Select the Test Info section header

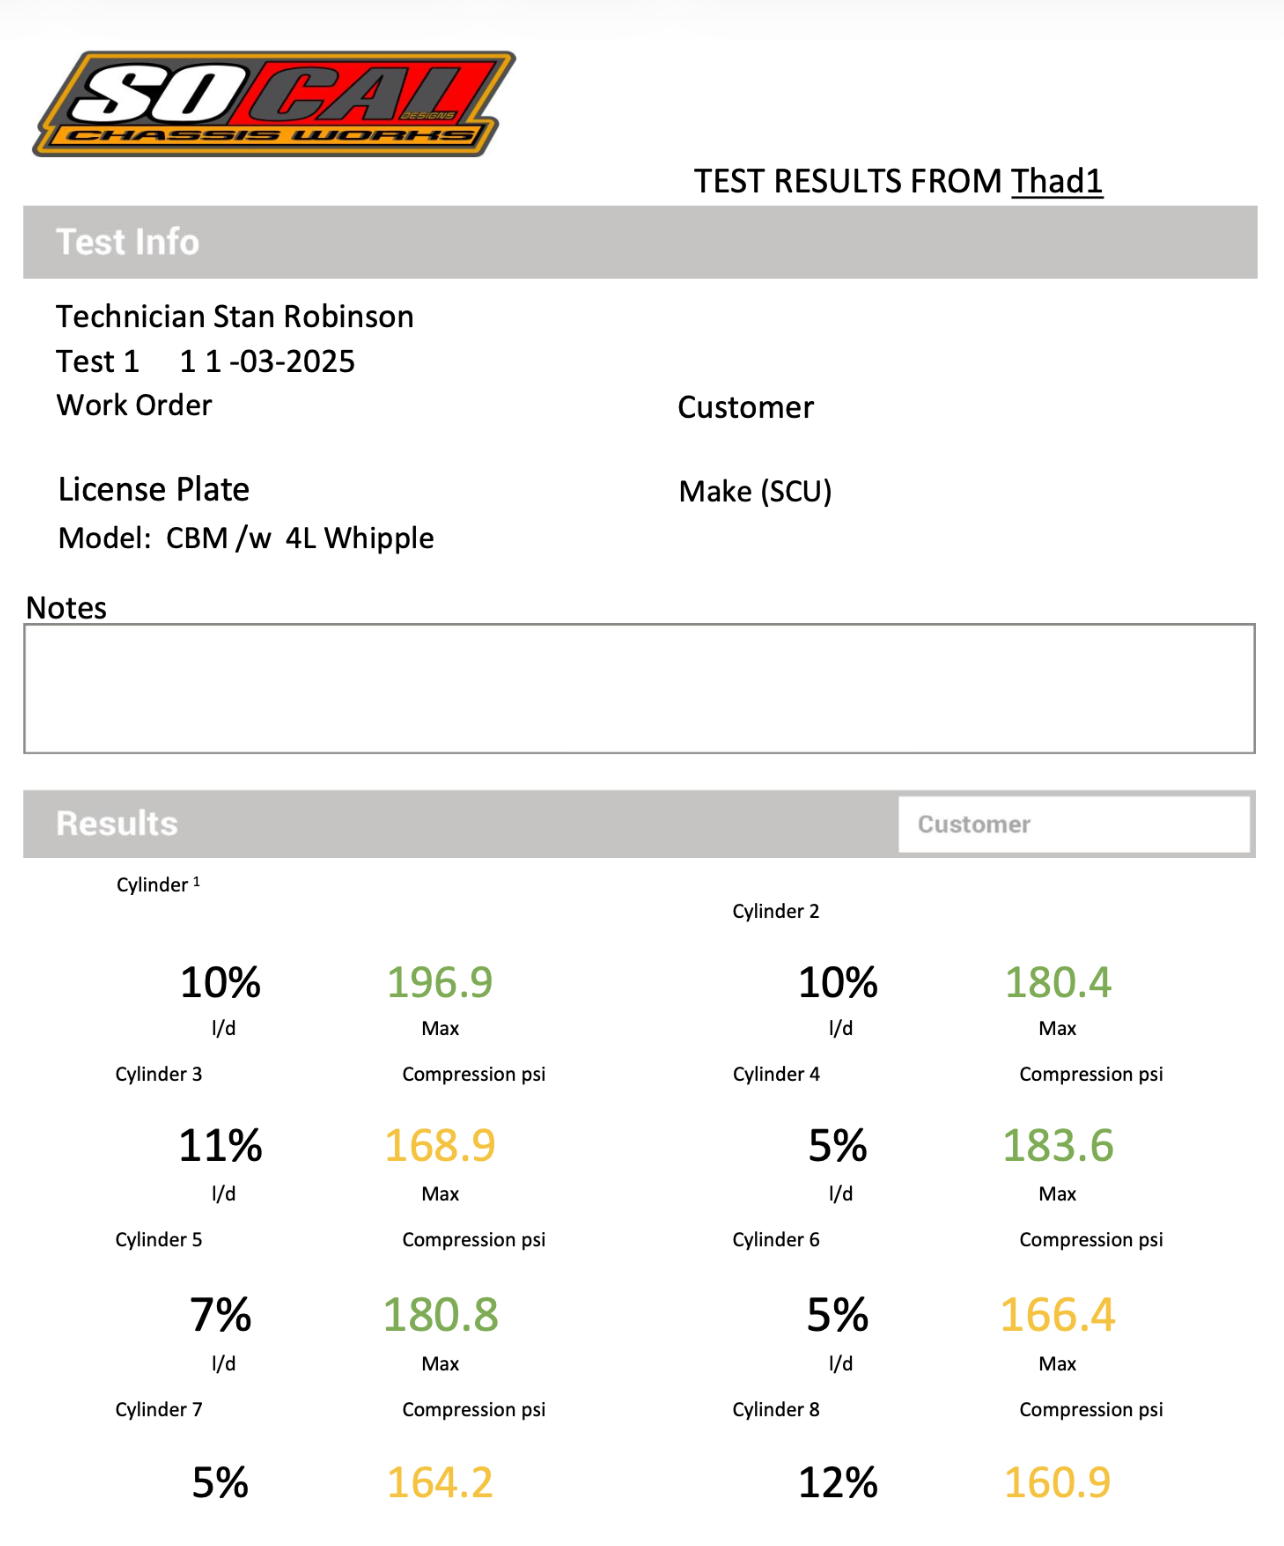point(128,242)
